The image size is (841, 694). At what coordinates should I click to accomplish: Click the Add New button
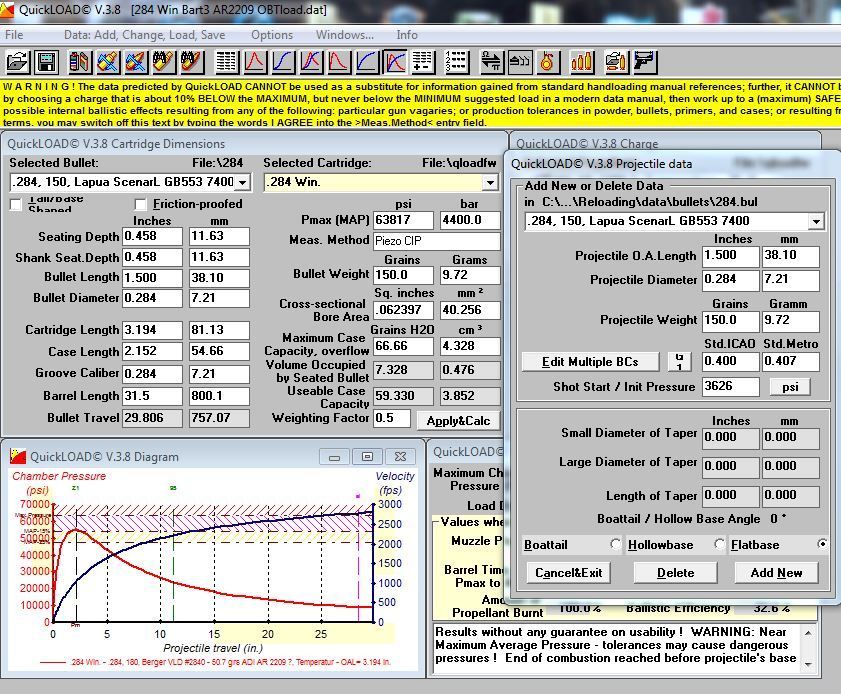[x=776, y=573]
